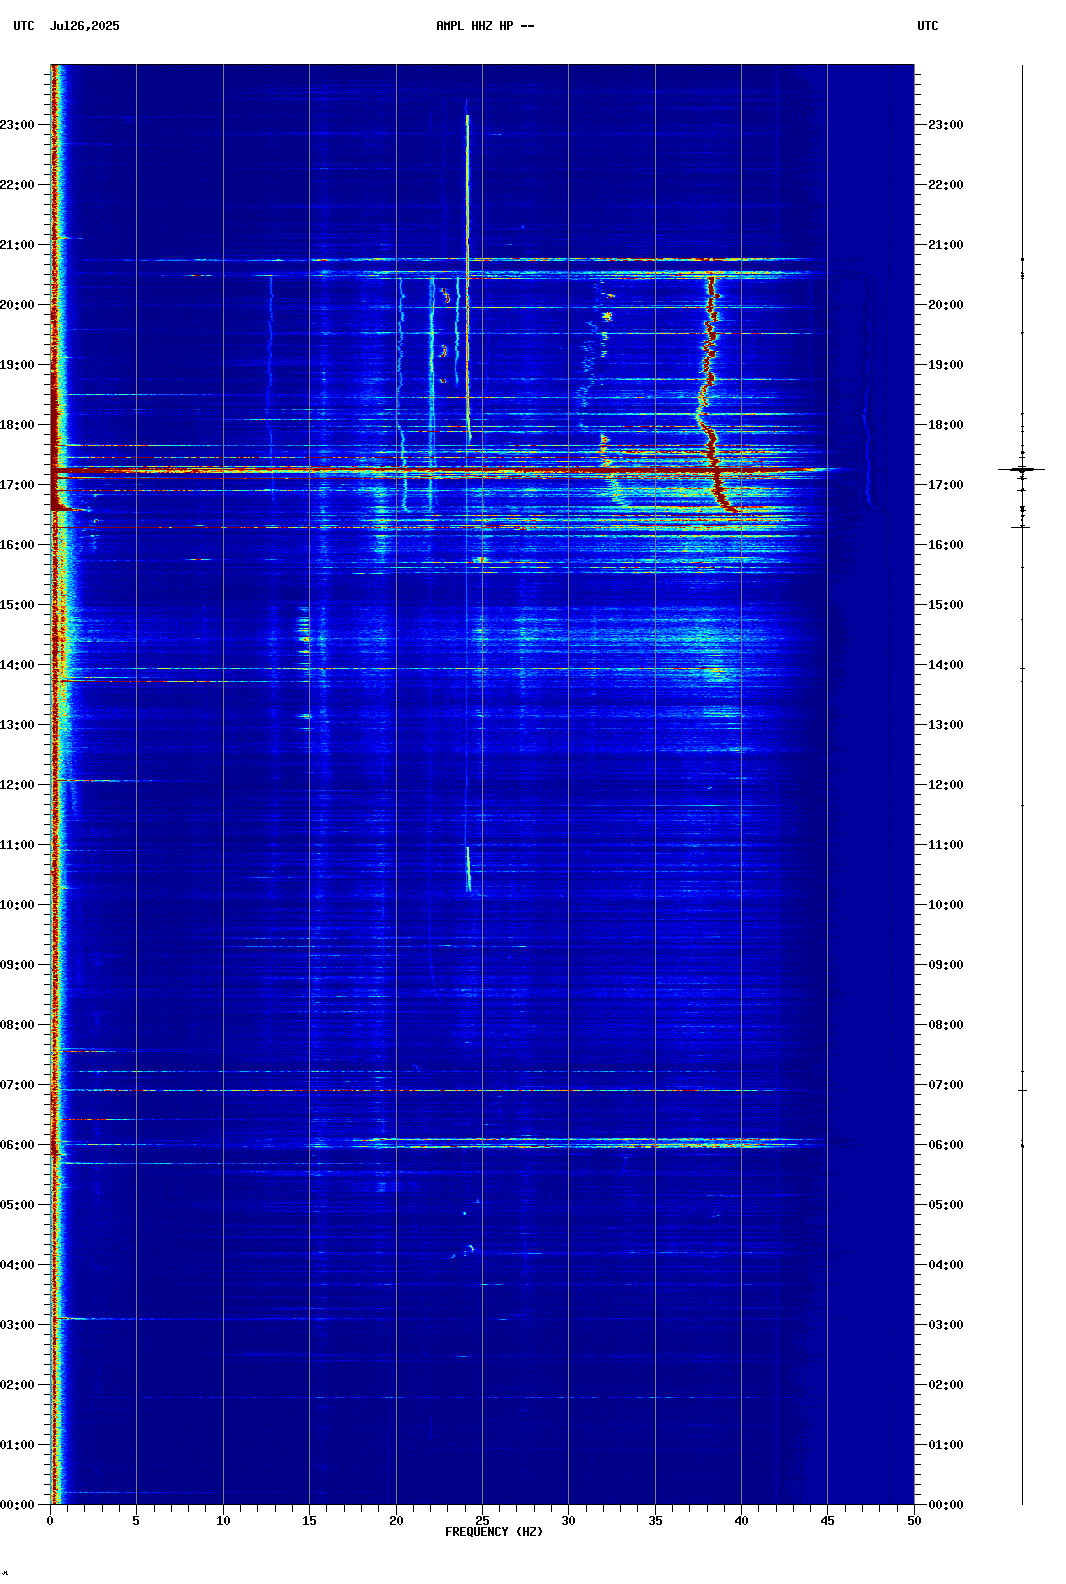
Task: Click the largest spike on the amplitude trace
Action: coord(1022,469)
